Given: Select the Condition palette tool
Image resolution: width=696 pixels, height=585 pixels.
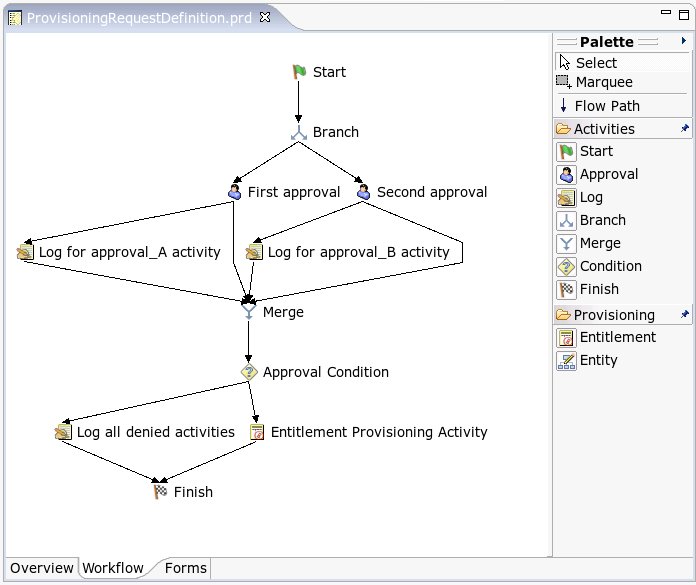Looking at the screenshot, I should coord(610,267).
